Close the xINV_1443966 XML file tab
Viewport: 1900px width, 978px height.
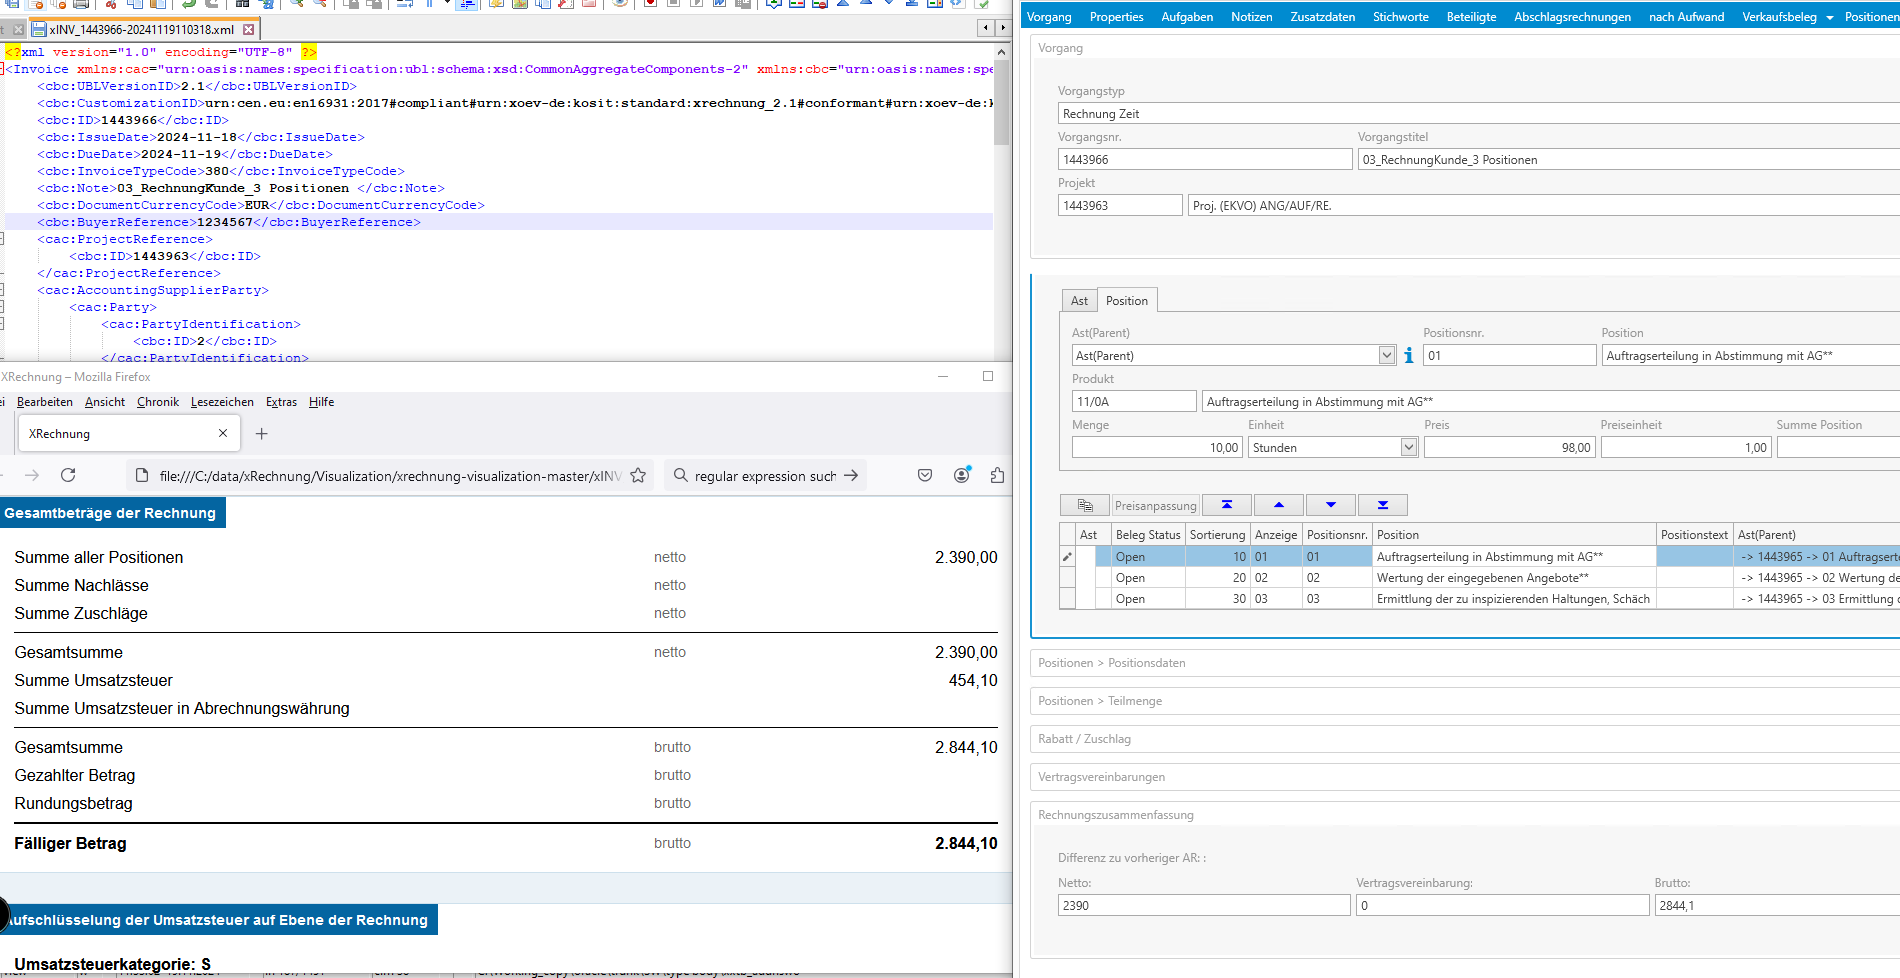(249, 30)
